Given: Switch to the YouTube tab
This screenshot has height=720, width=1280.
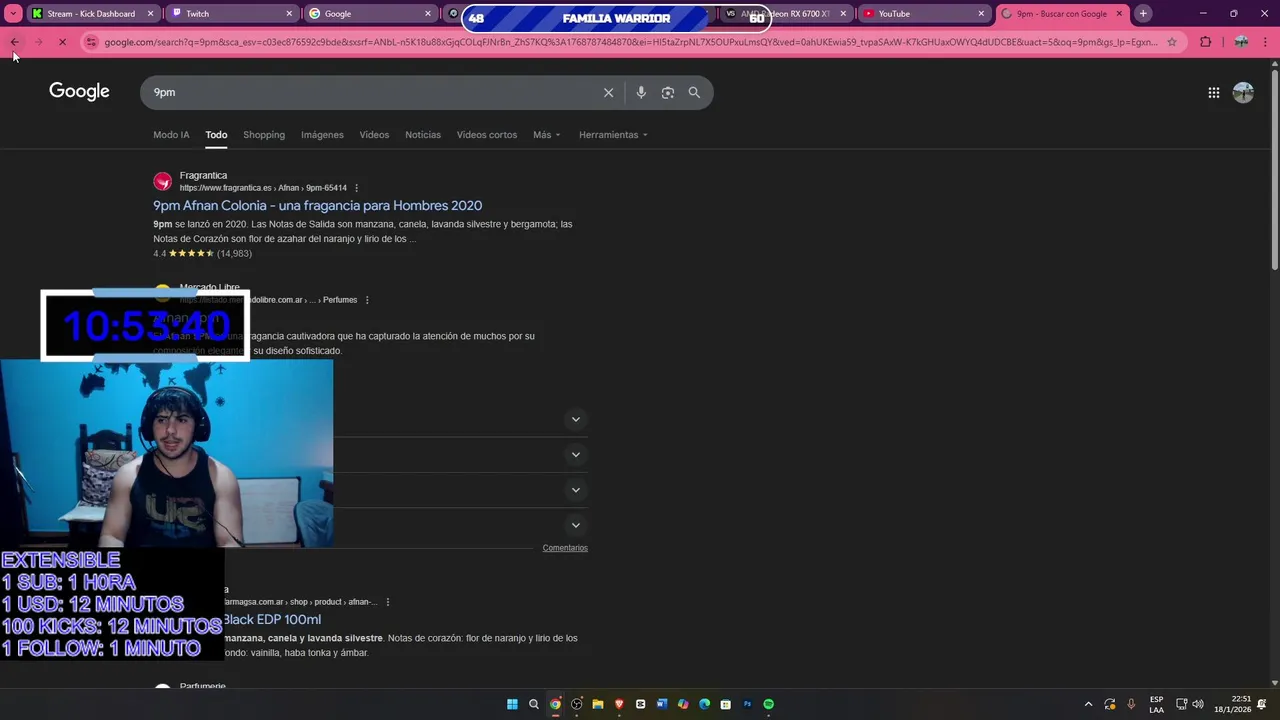Looking at the screenshot, I should pos(923,14).
